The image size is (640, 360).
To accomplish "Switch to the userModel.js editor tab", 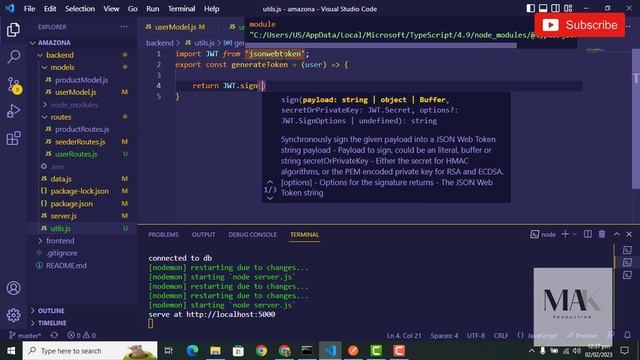I will coord(176,27).
